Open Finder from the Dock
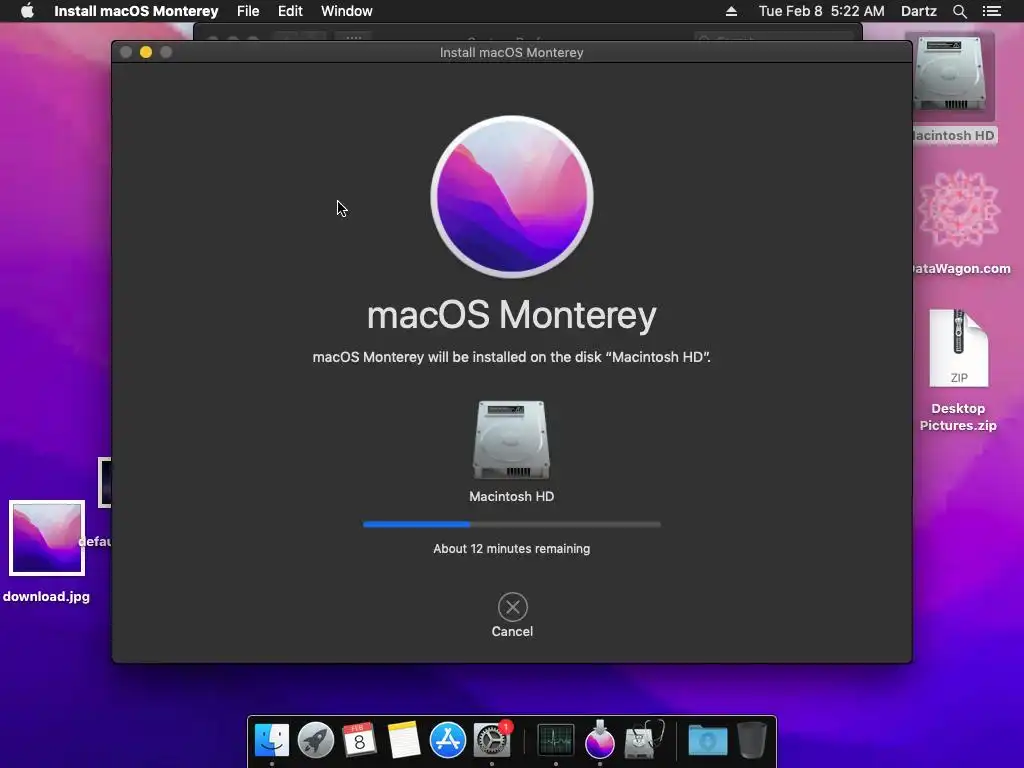This screenshot has width=1024, height=768. pyautogui.click(x=272, y=740)
